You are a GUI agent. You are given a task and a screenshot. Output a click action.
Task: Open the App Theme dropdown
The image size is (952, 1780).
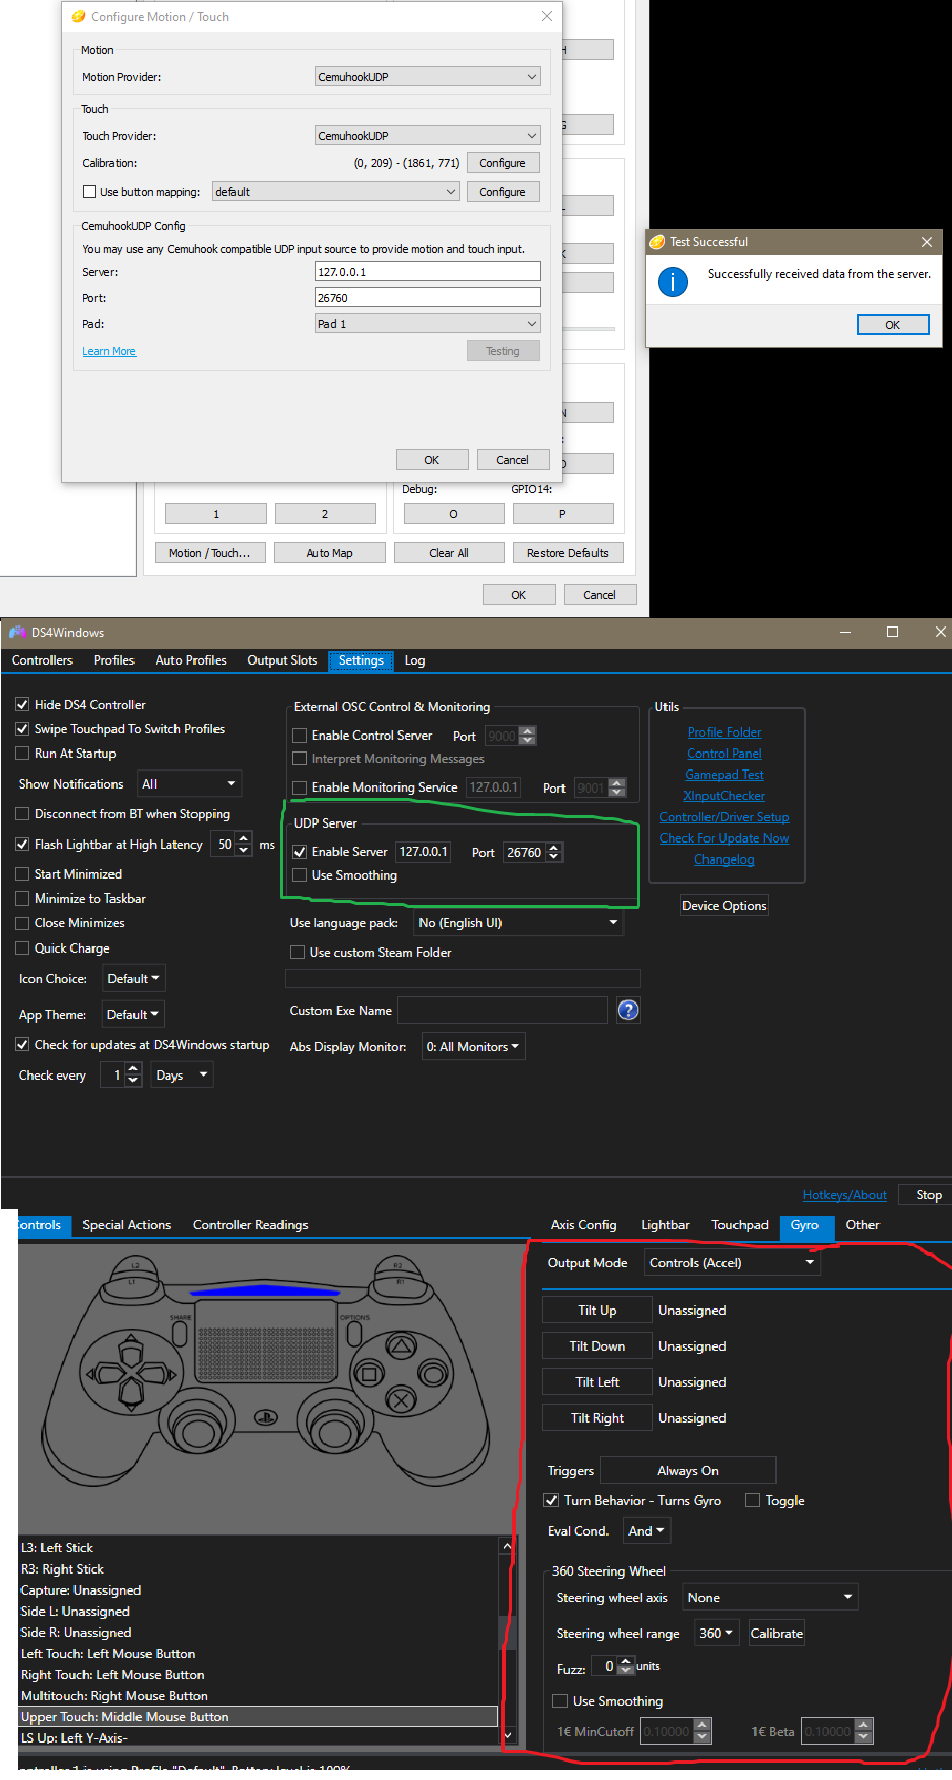133,1014
